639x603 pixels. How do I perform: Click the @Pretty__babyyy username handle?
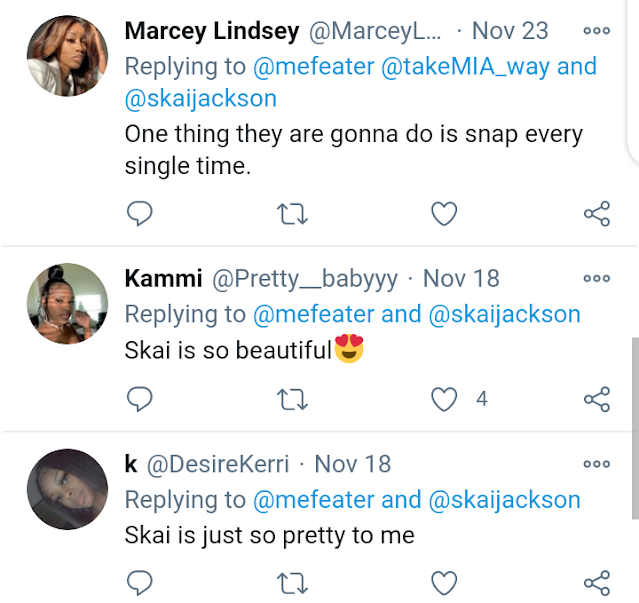point(305,278)
